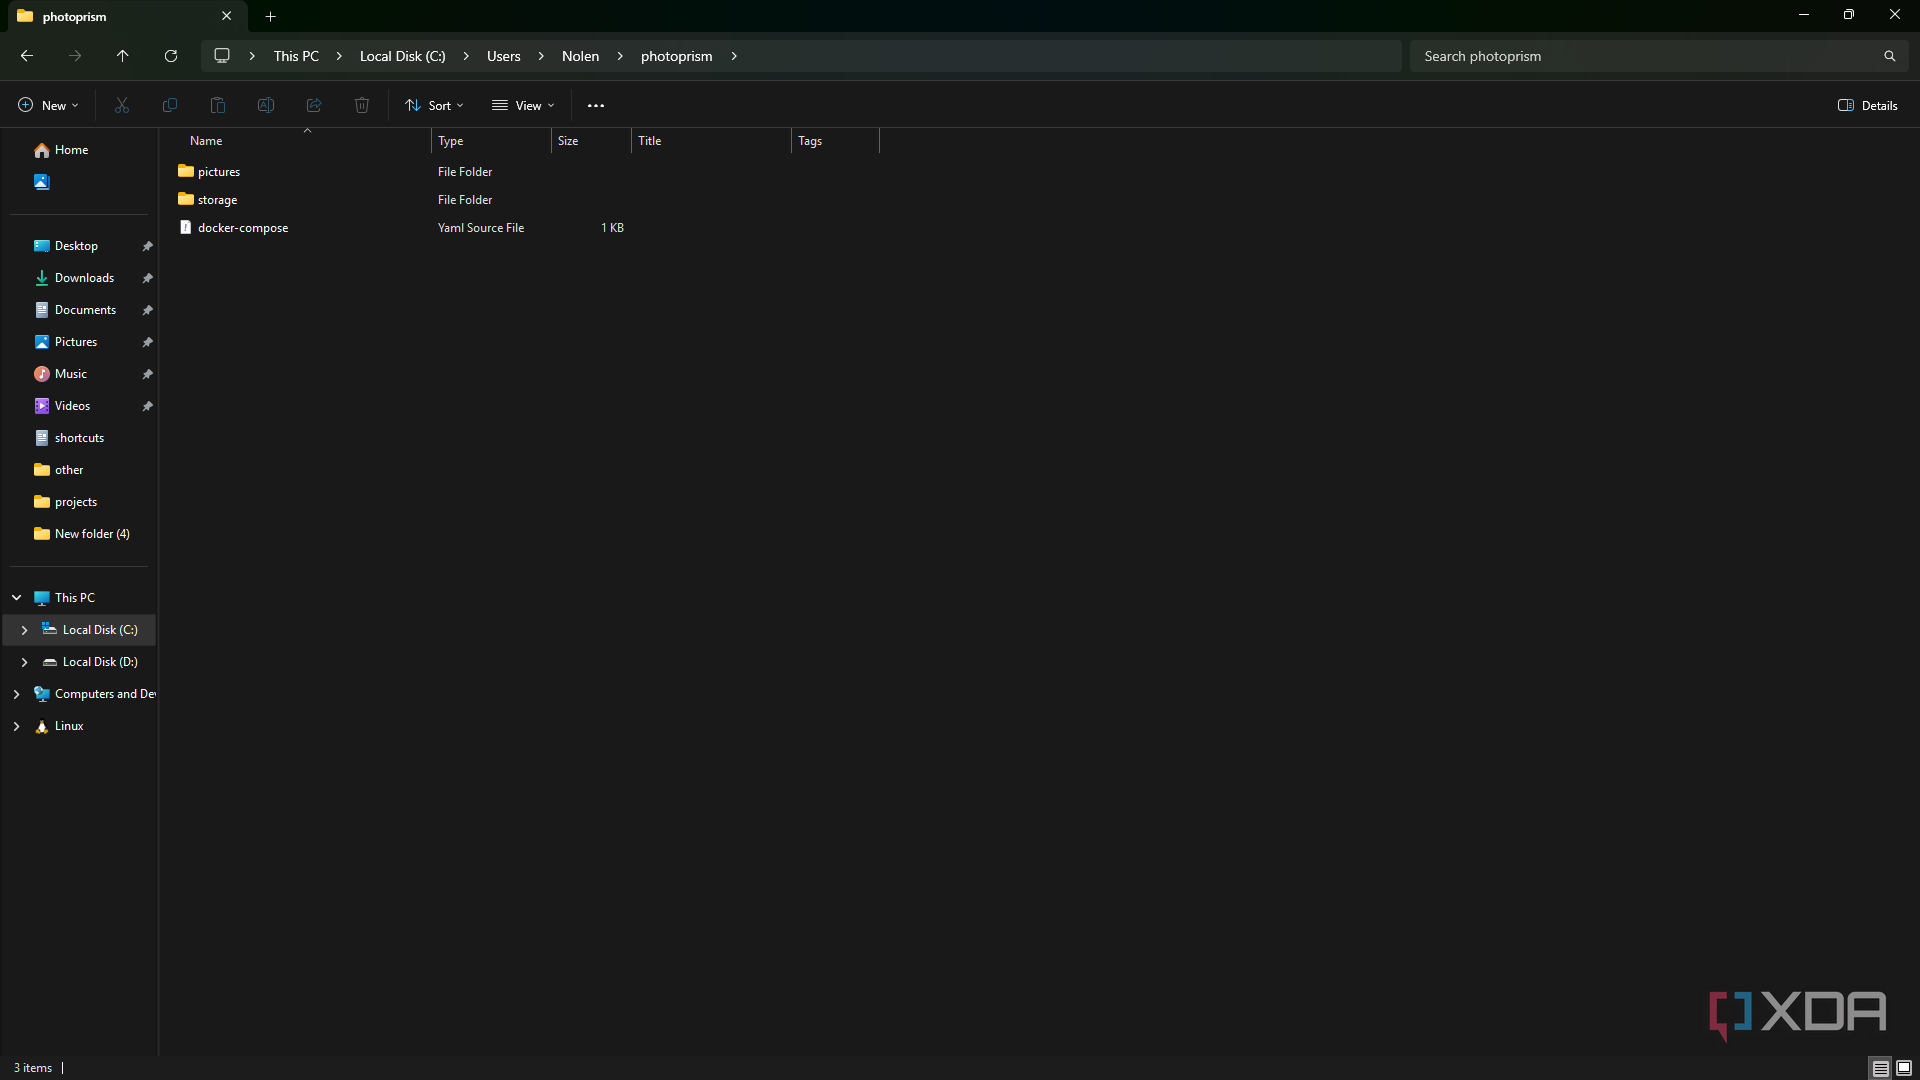Viewport: 1920px width, 1080px height.
Task: Click the Forward navigation arrow
Action: coord(75,56)
